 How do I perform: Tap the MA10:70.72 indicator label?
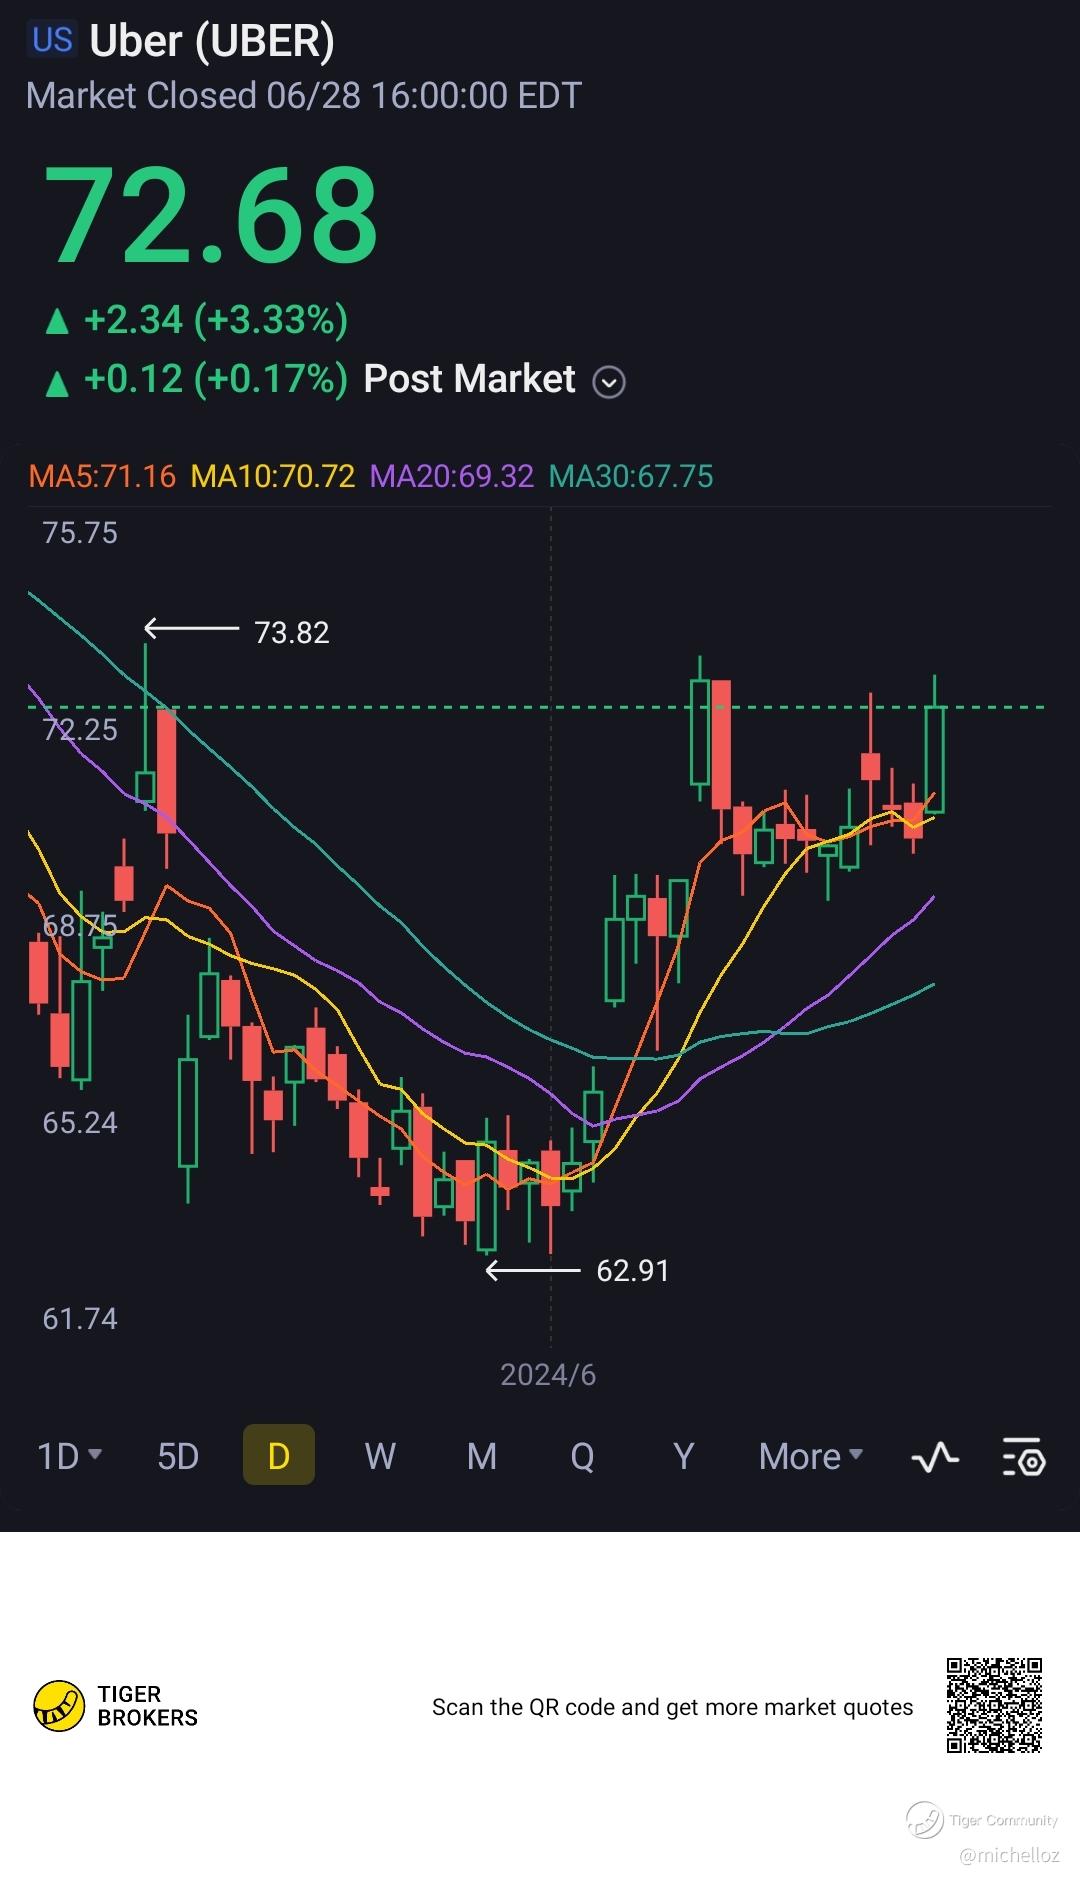coord(273,476)
